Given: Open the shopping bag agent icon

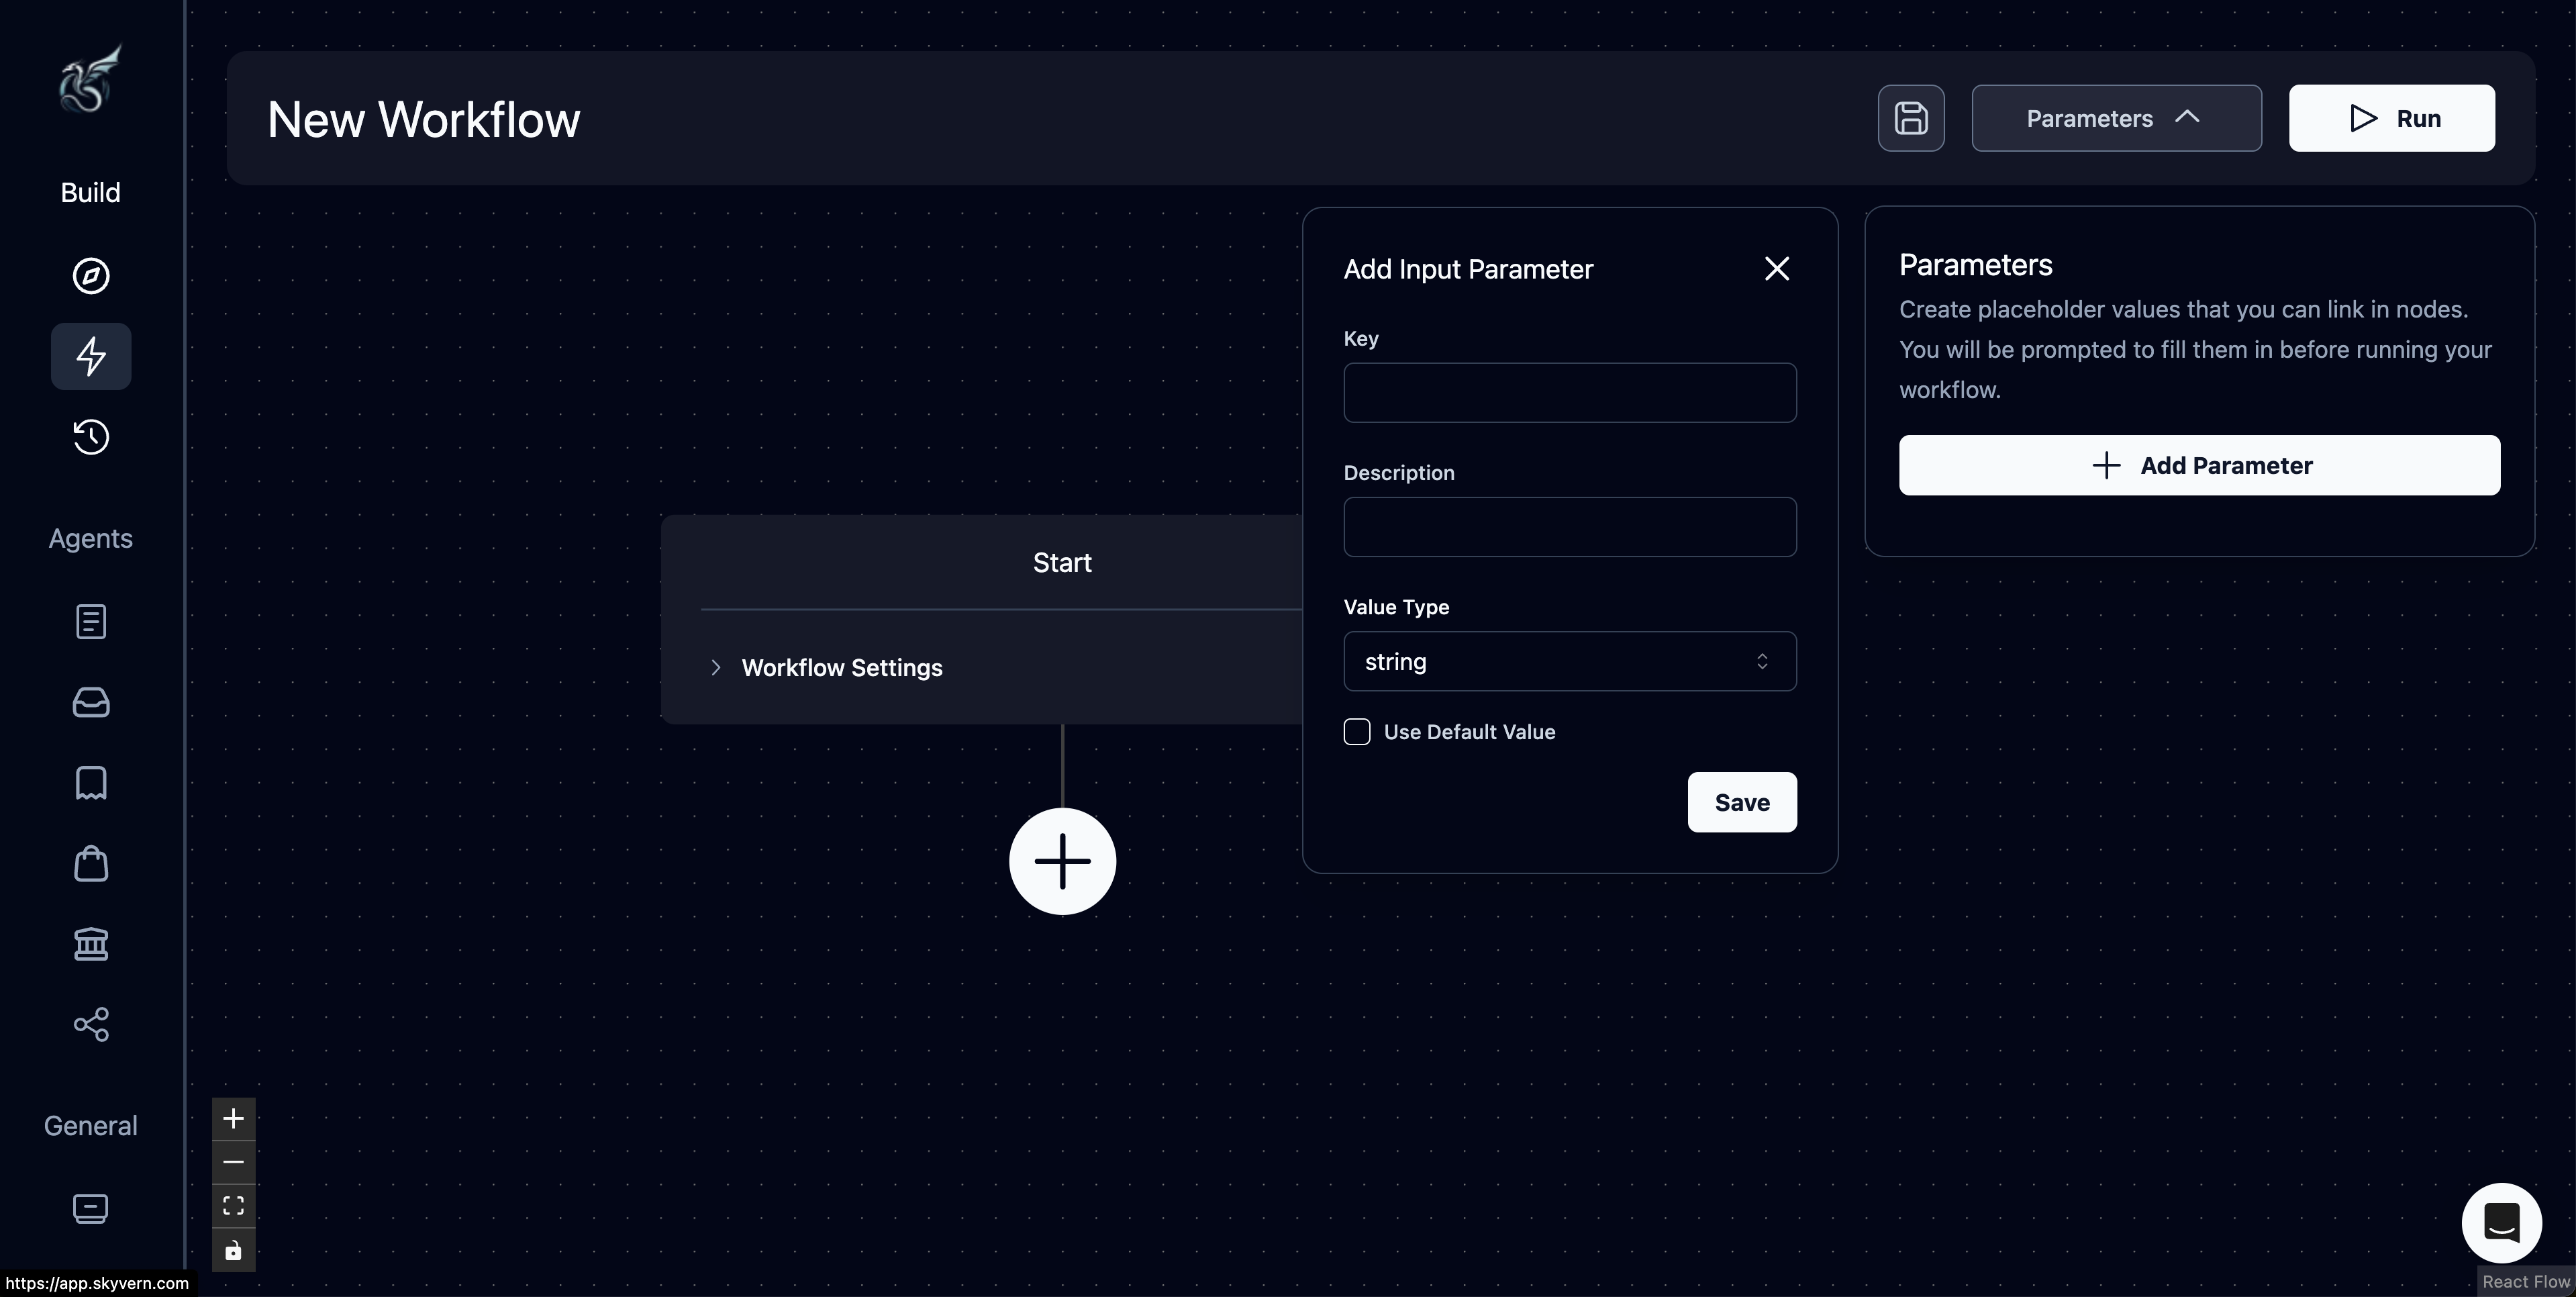Looking at the screenshot, I should (x=90, y=863).
